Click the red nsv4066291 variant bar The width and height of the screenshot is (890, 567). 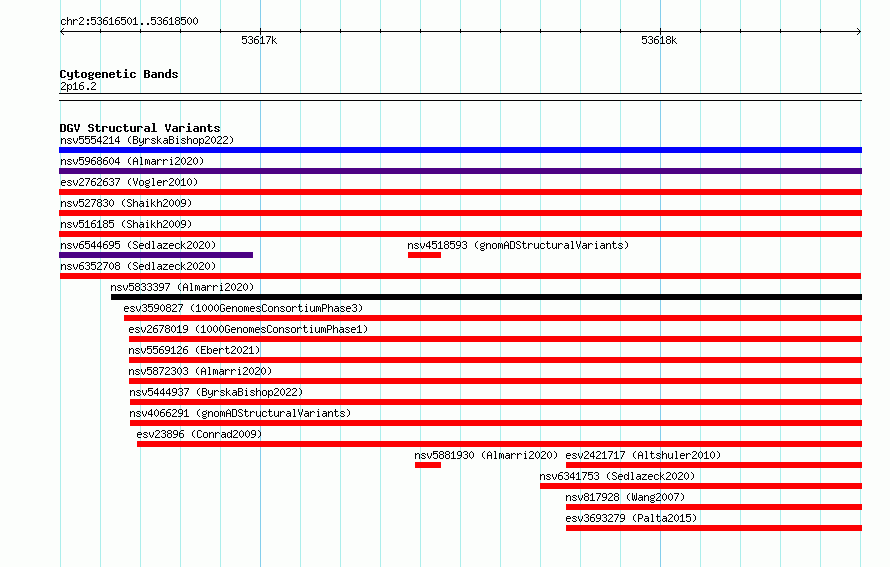point(496,423)
